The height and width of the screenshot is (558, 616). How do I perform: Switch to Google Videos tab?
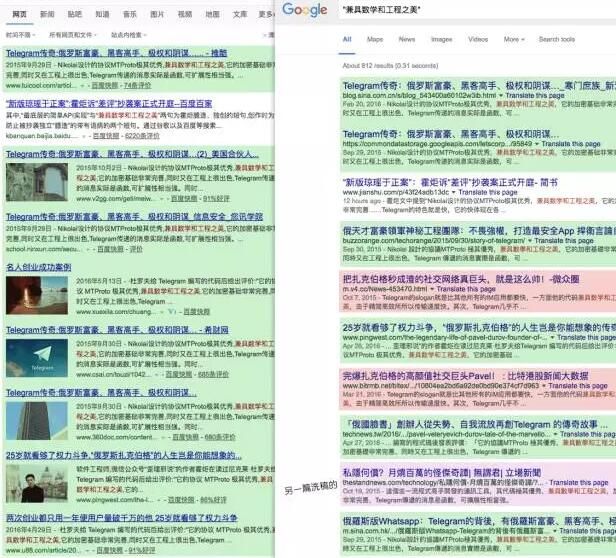[x=478, y=39]
